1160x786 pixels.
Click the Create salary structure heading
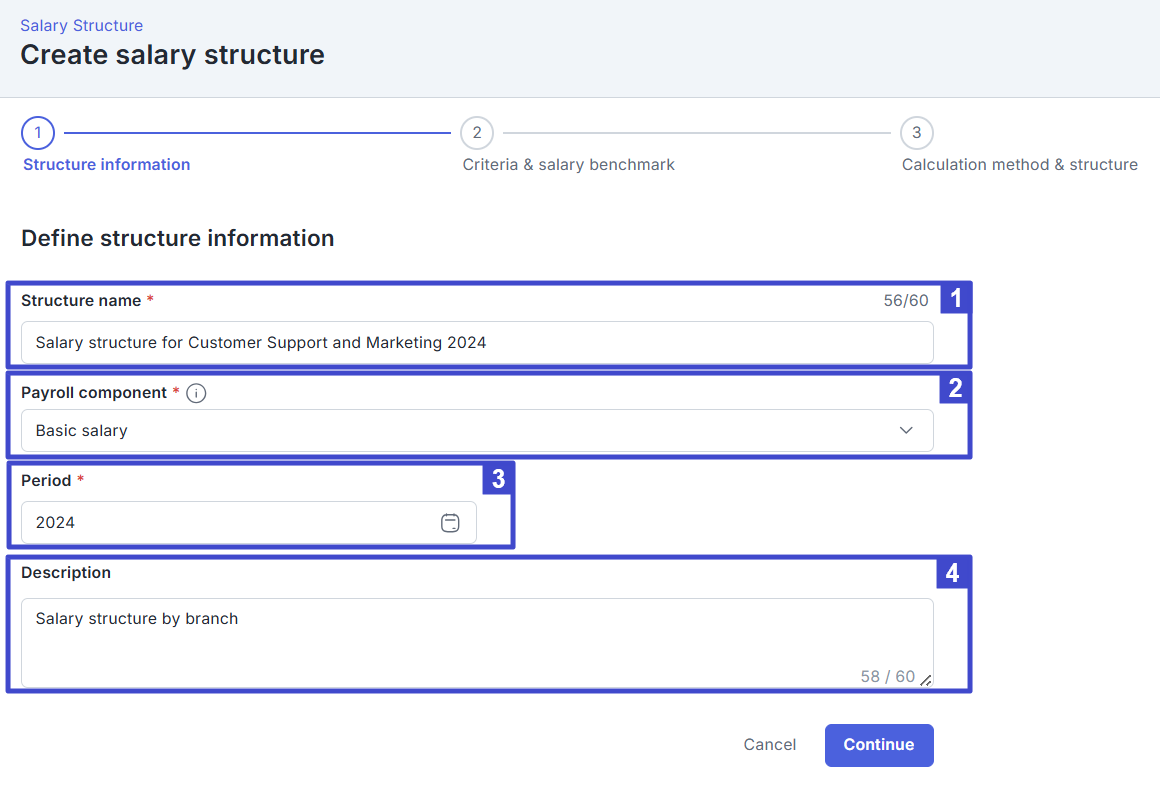point(172,55)
